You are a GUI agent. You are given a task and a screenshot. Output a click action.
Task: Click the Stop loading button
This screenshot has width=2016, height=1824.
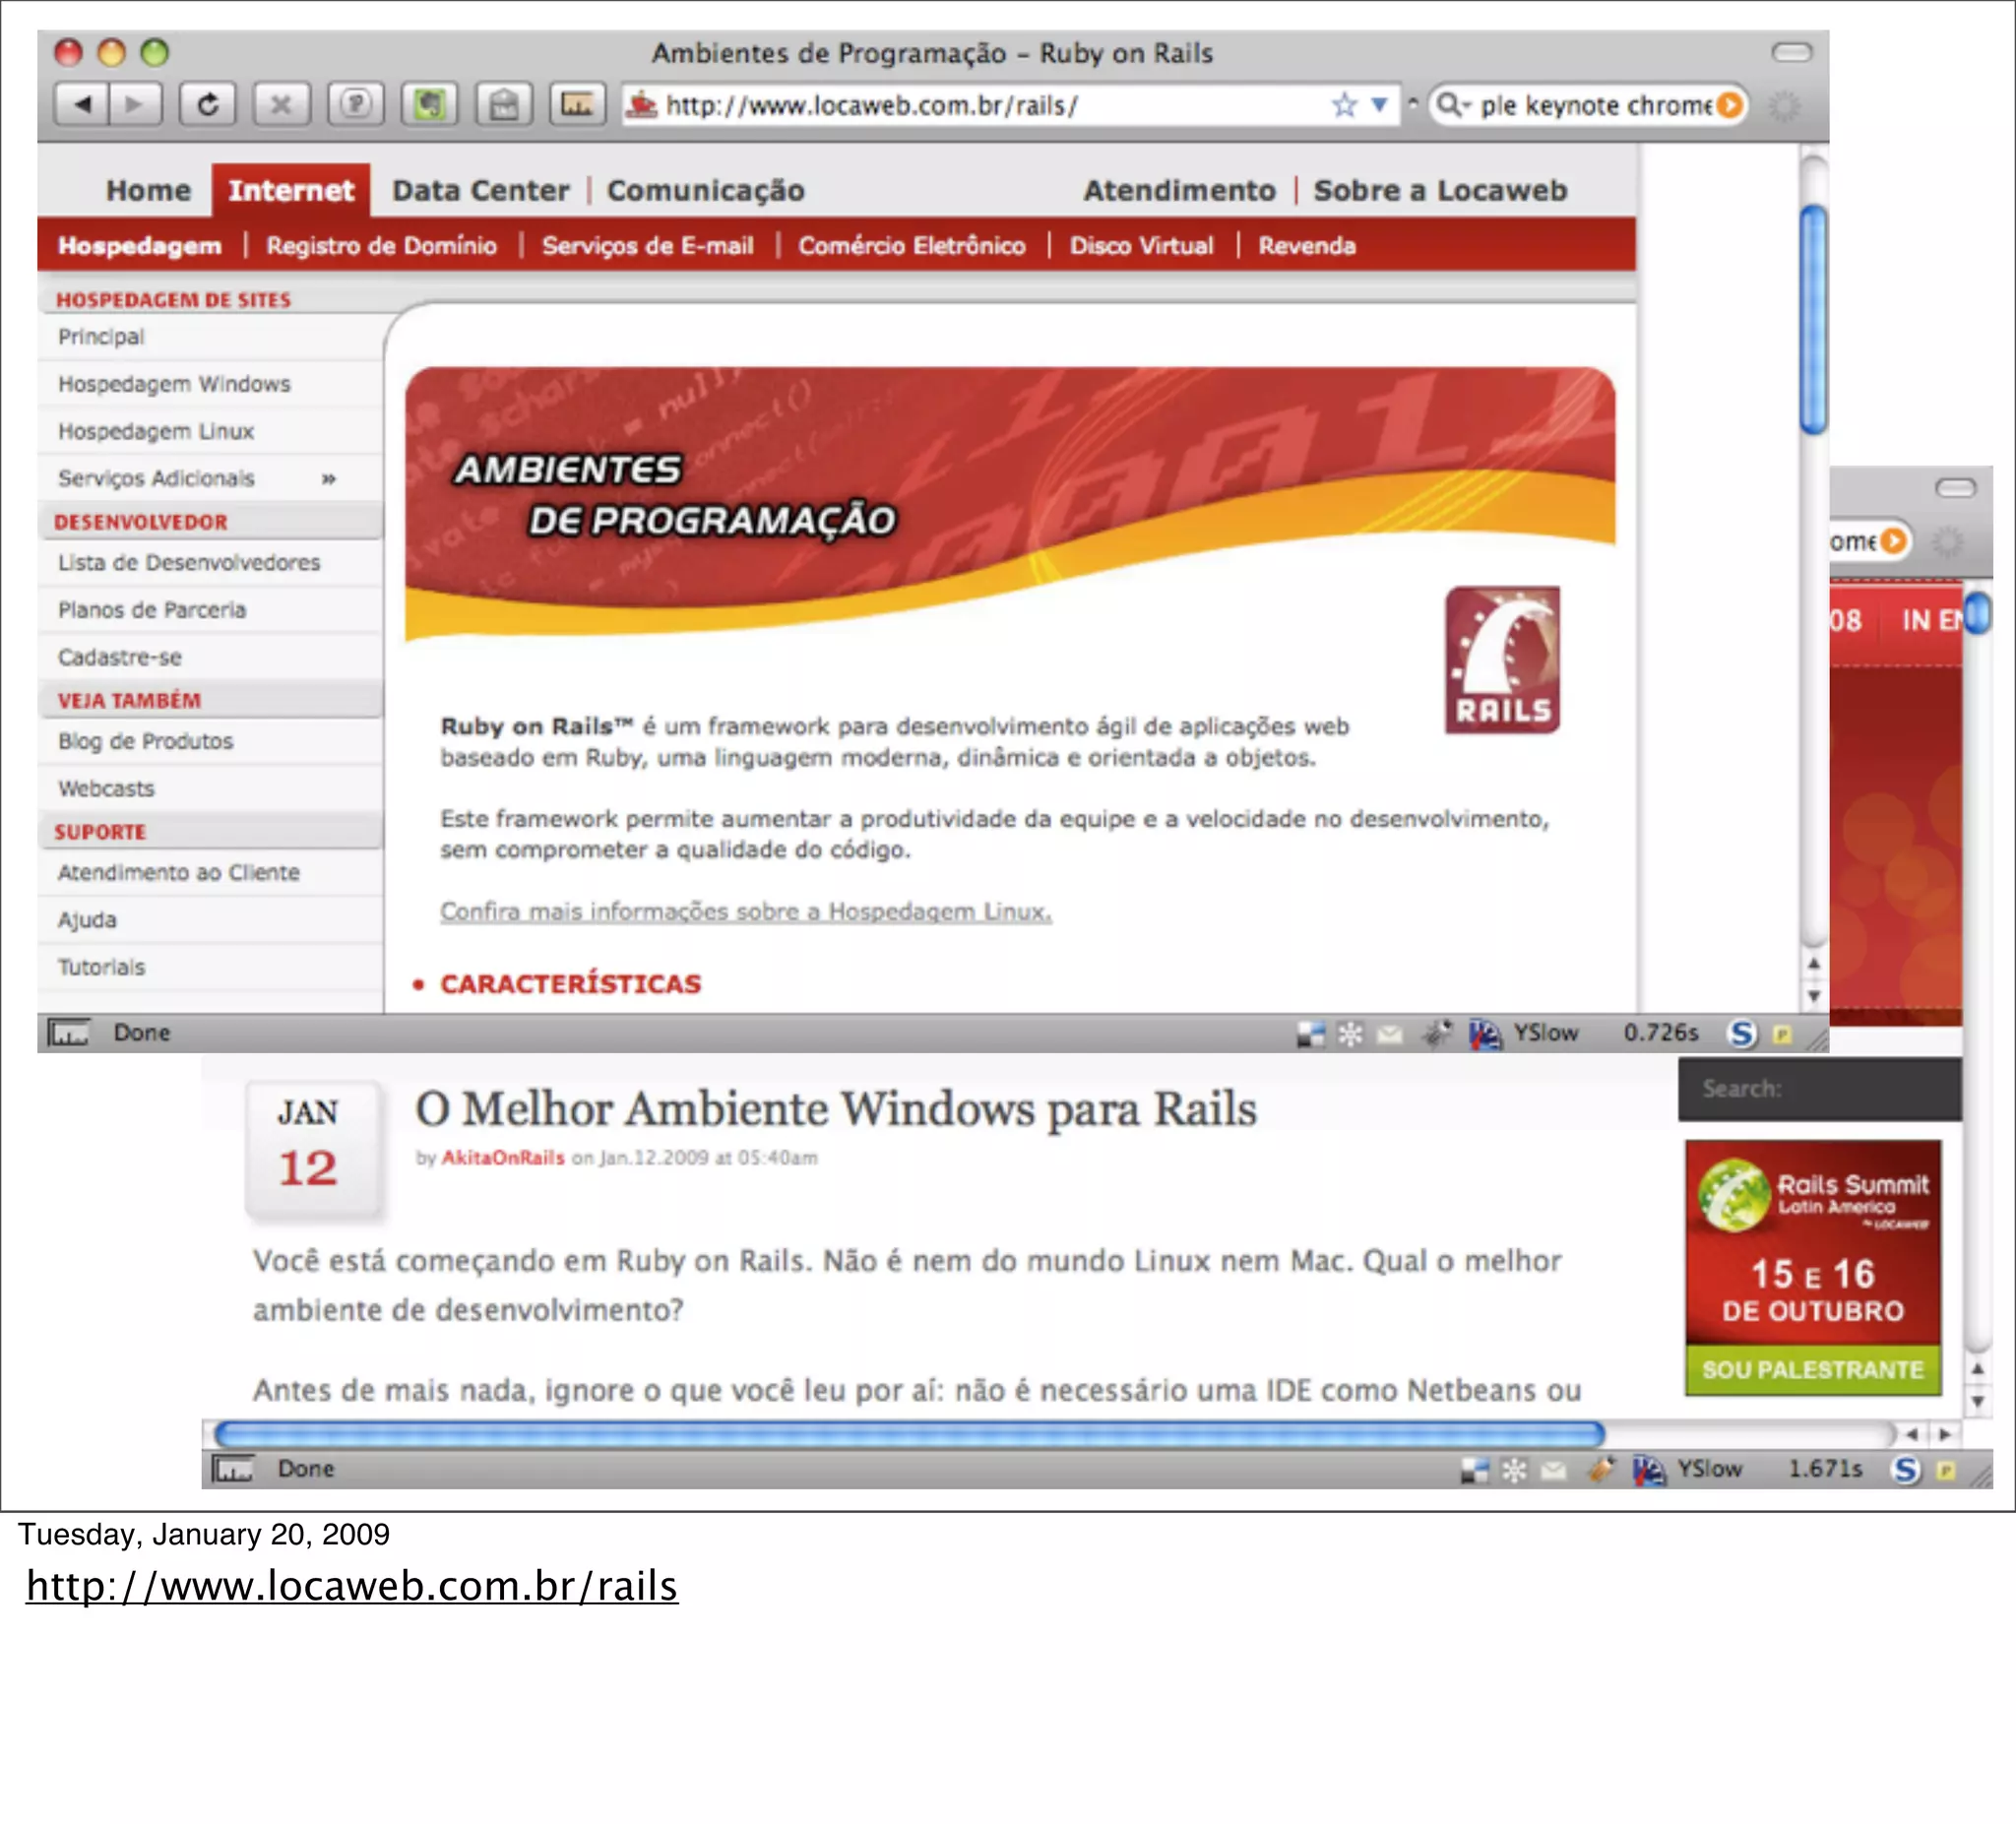tap(281, 104)
